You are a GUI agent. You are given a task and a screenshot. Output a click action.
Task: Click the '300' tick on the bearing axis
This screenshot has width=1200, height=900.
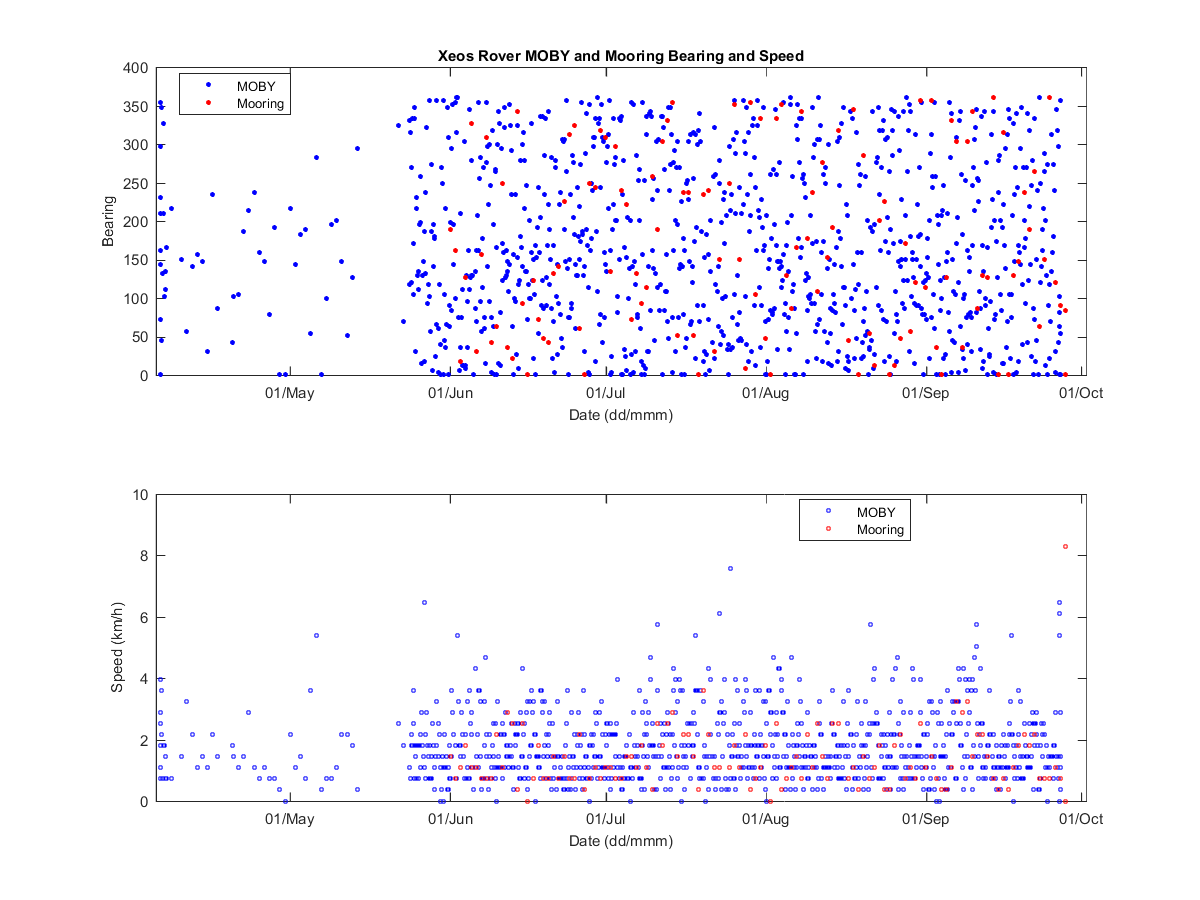[138, 145]
